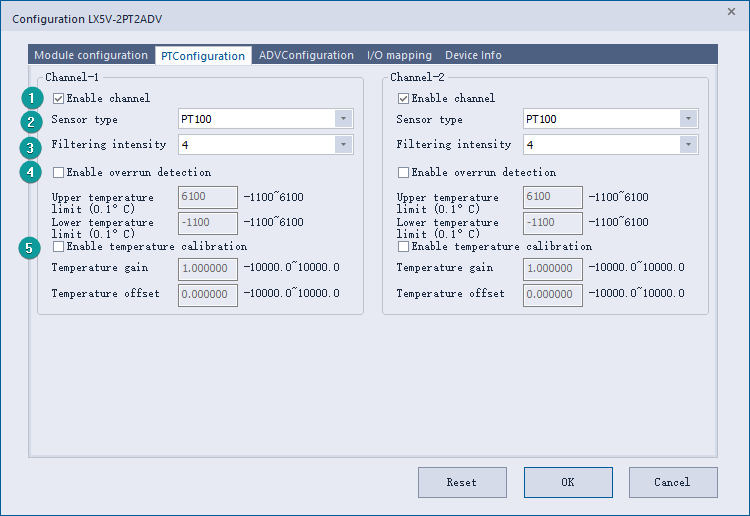Click Channel-1 Temperature offset label
This screenshot has height=516, width=750.
(x=105, y=294)
